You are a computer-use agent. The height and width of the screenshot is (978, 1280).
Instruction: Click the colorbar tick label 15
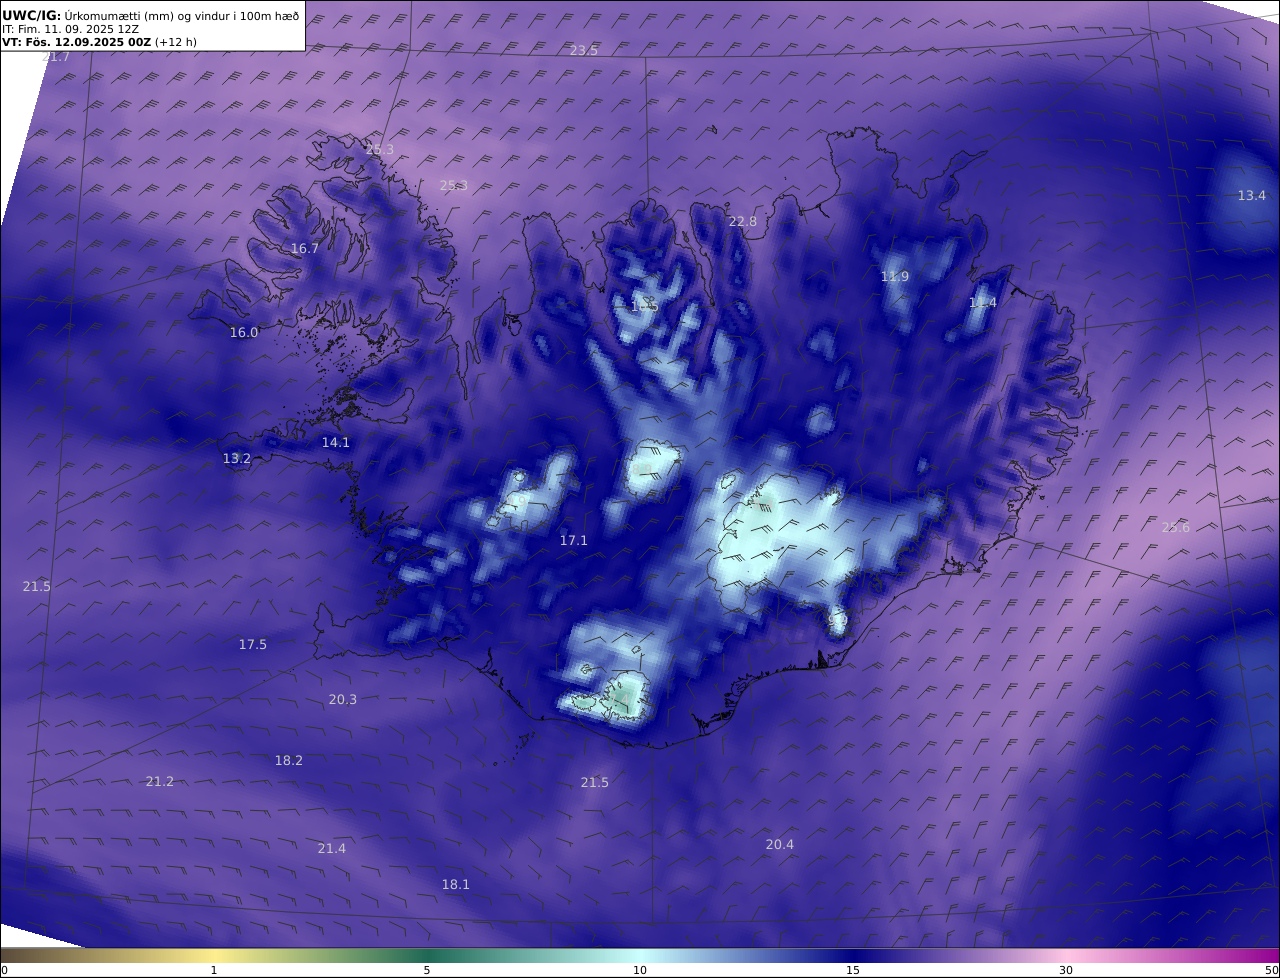[x=853, y=970]
